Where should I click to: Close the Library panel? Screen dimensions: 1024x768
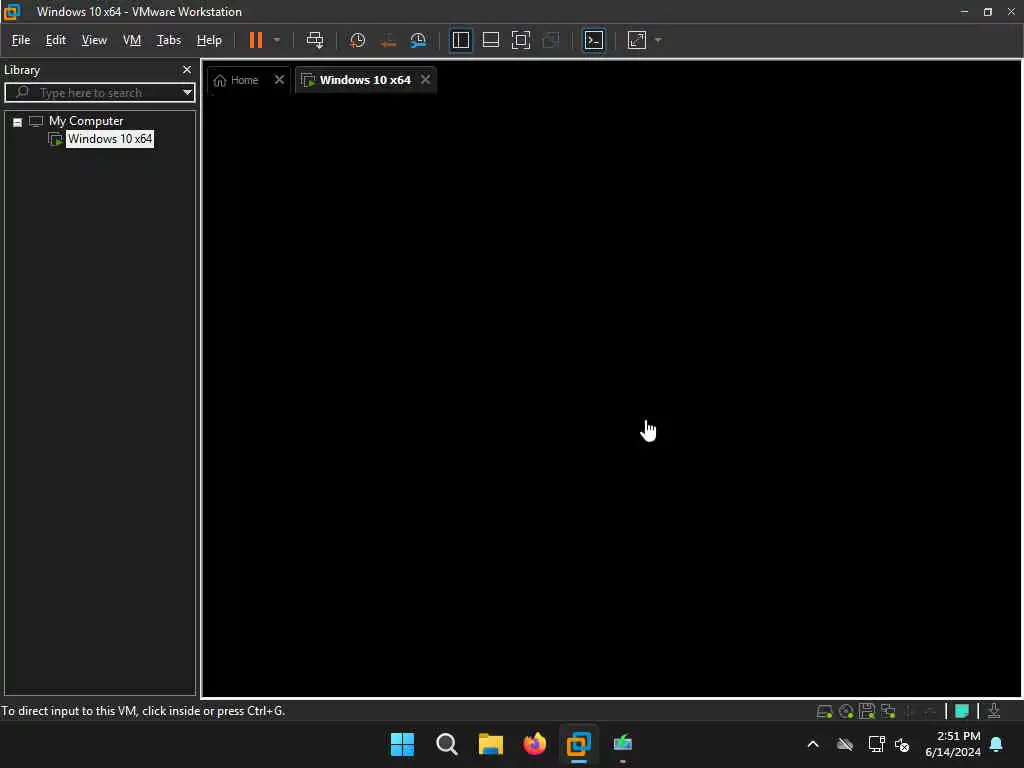pyautogui.click(x=187, y=70)
